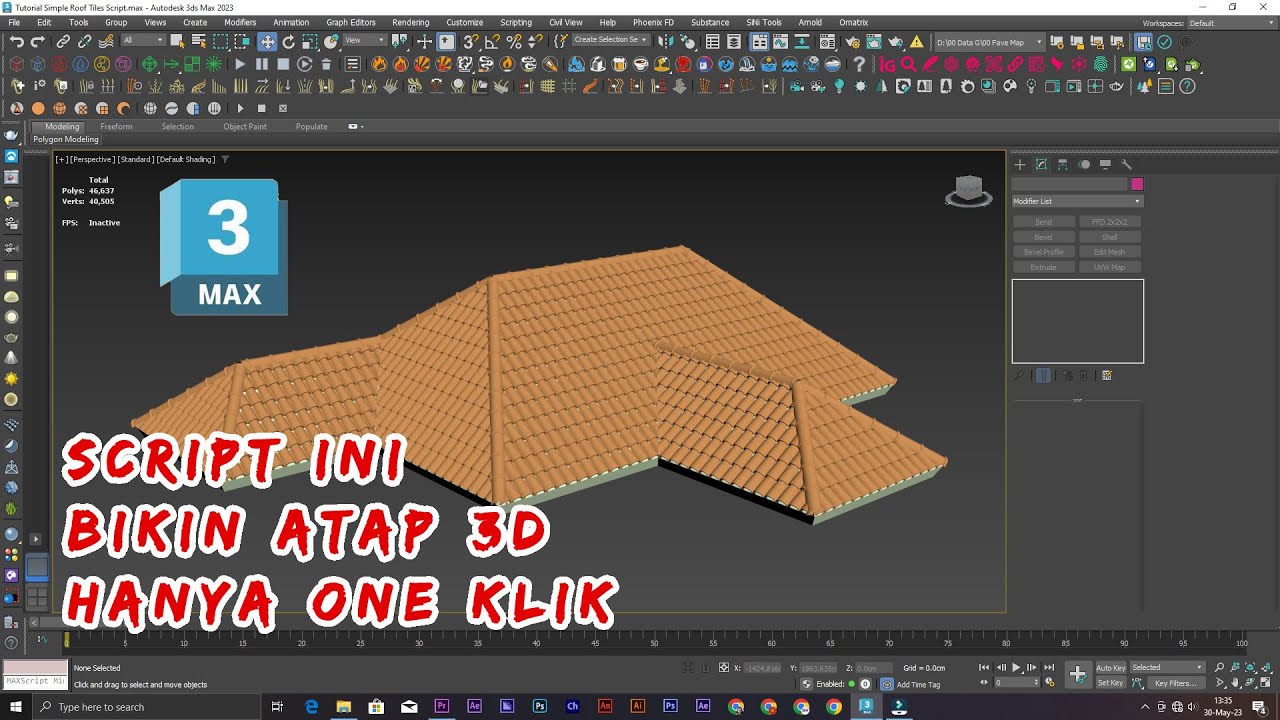Click the MAXScript mini listener field
Viewport: 1280px width, 720px height.
coord(35,681)
